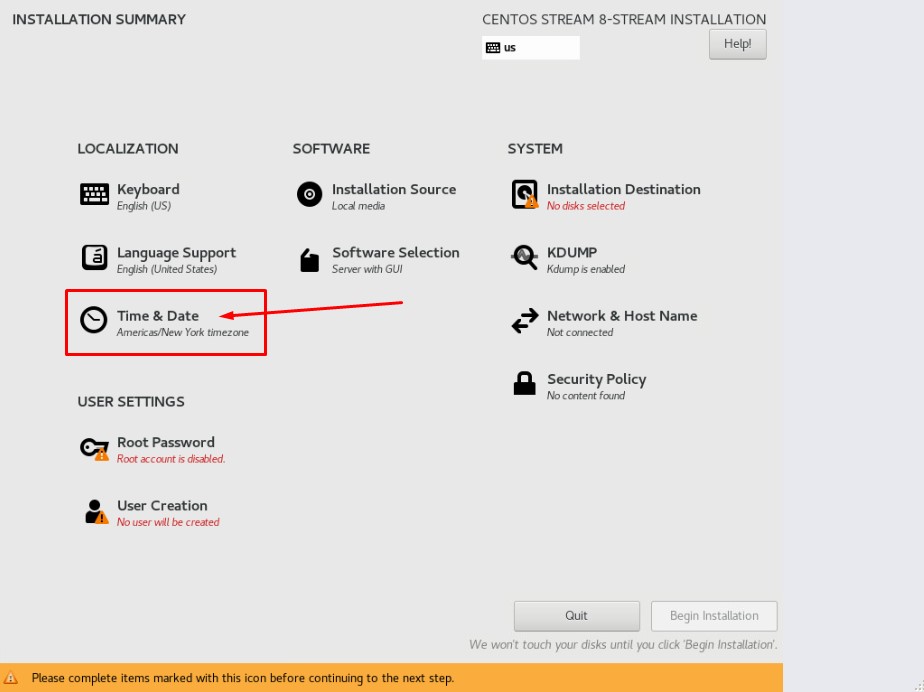Click the Security Policy padlock icon
This screenshot has width=924, height=692.
click(524, 384)
